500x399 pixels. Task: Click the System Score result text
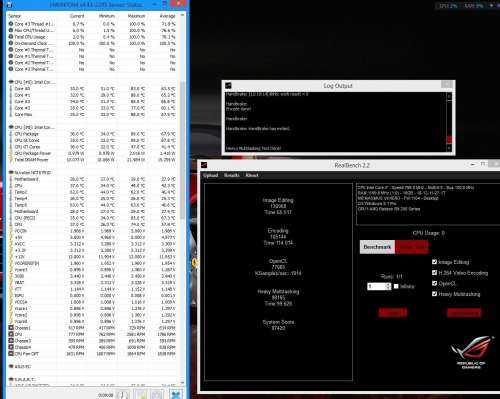click(278, 325)
